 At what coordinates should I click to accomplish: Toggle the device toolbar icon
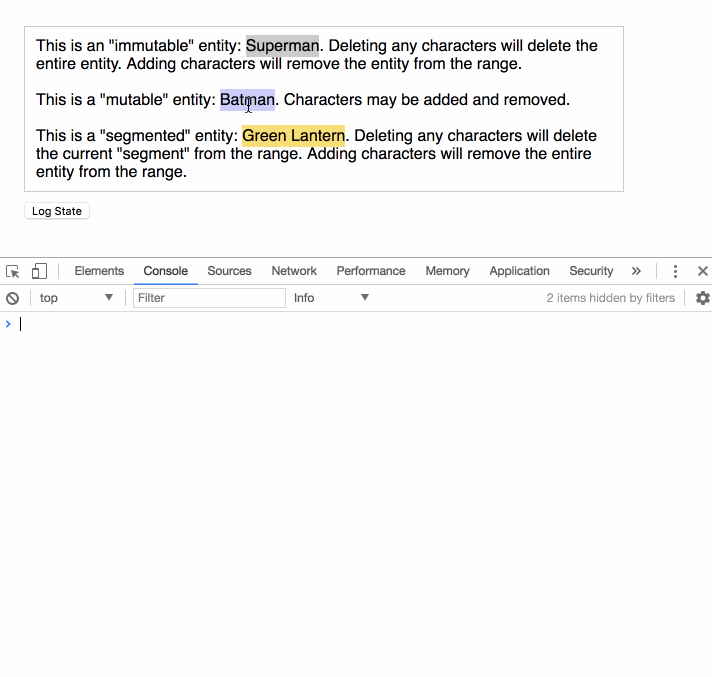pyautogui.click(x=39, y=272)
